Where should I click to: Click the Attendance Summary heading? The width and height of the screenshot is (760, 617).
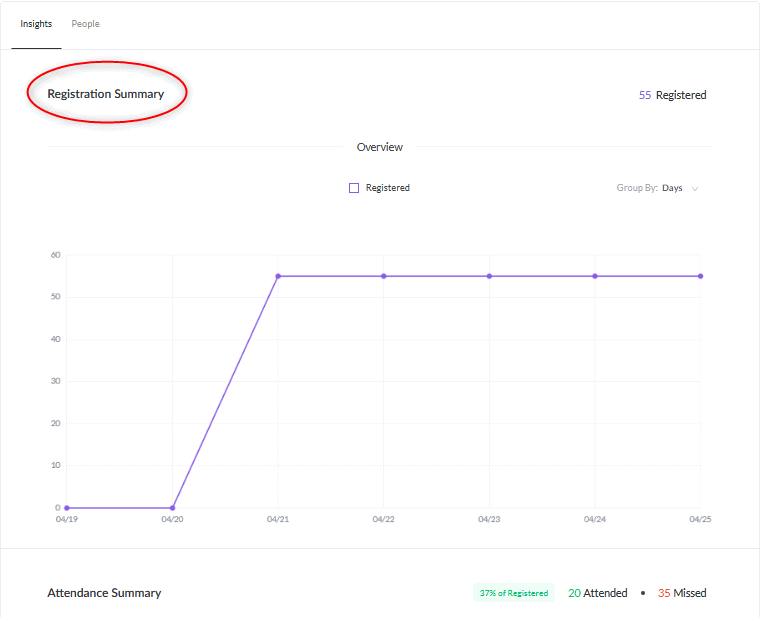(x=104, y=593)
